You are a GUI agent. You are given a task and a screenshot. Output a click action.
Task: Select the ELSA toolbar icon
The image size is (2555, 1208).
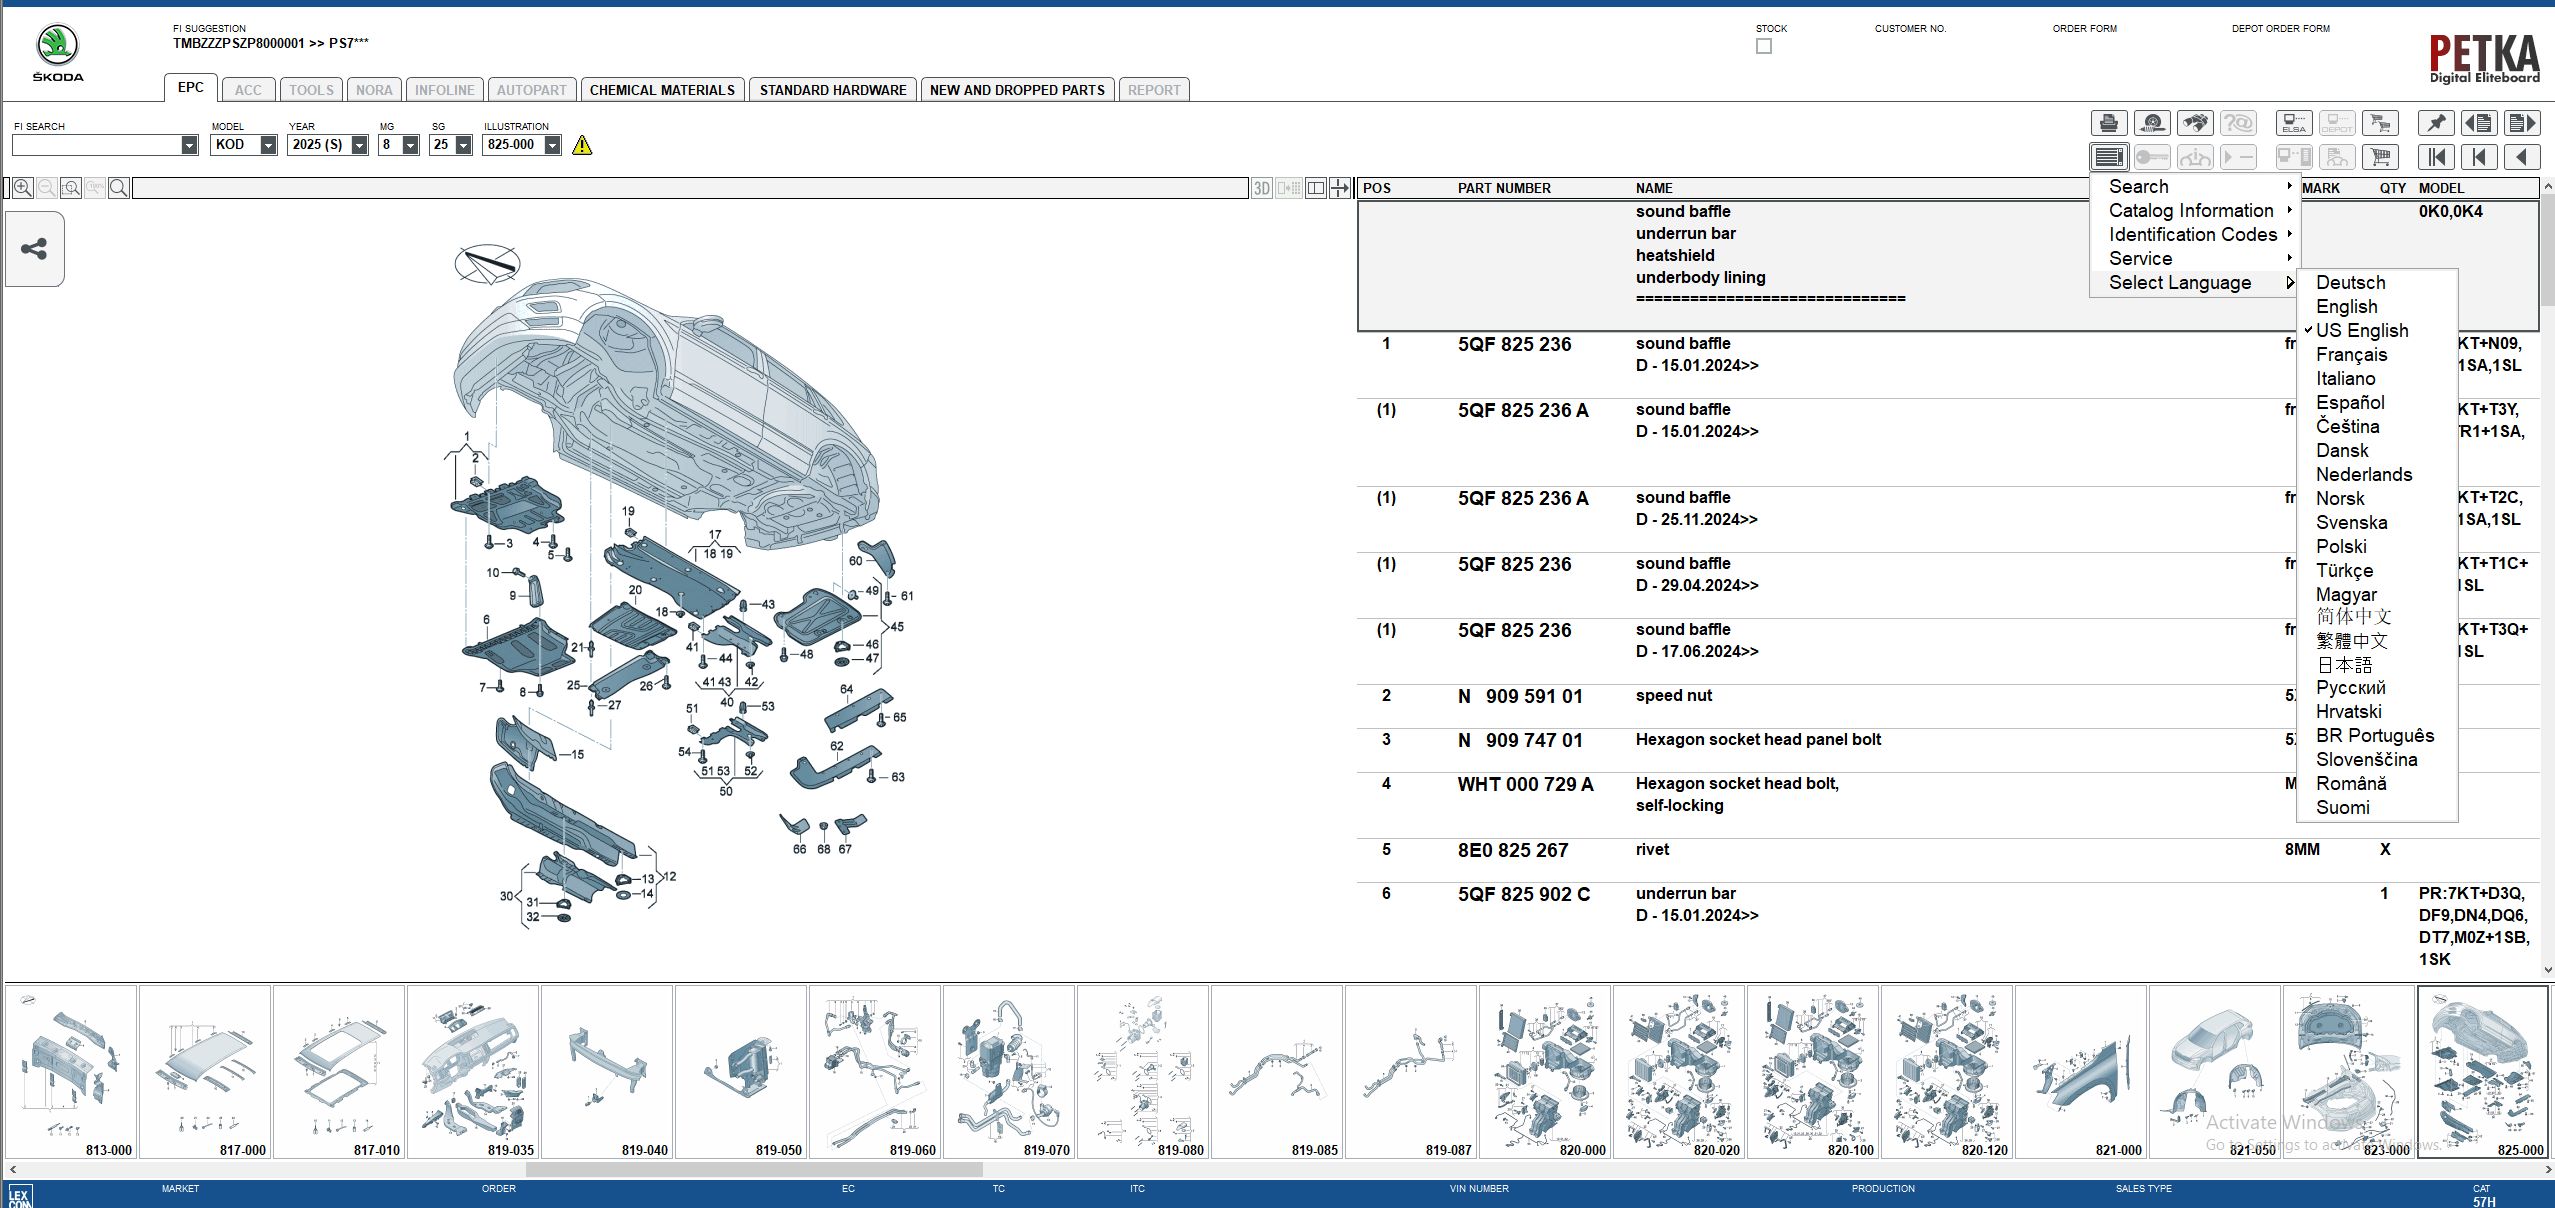click(x=2293, y=123)
